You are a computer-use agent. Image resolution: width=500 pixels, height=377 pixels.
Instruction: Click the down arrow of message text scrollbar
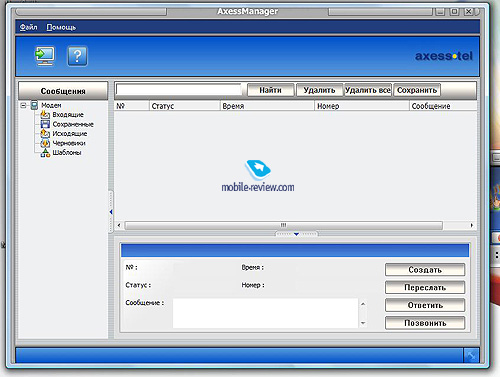click(363, 323)
